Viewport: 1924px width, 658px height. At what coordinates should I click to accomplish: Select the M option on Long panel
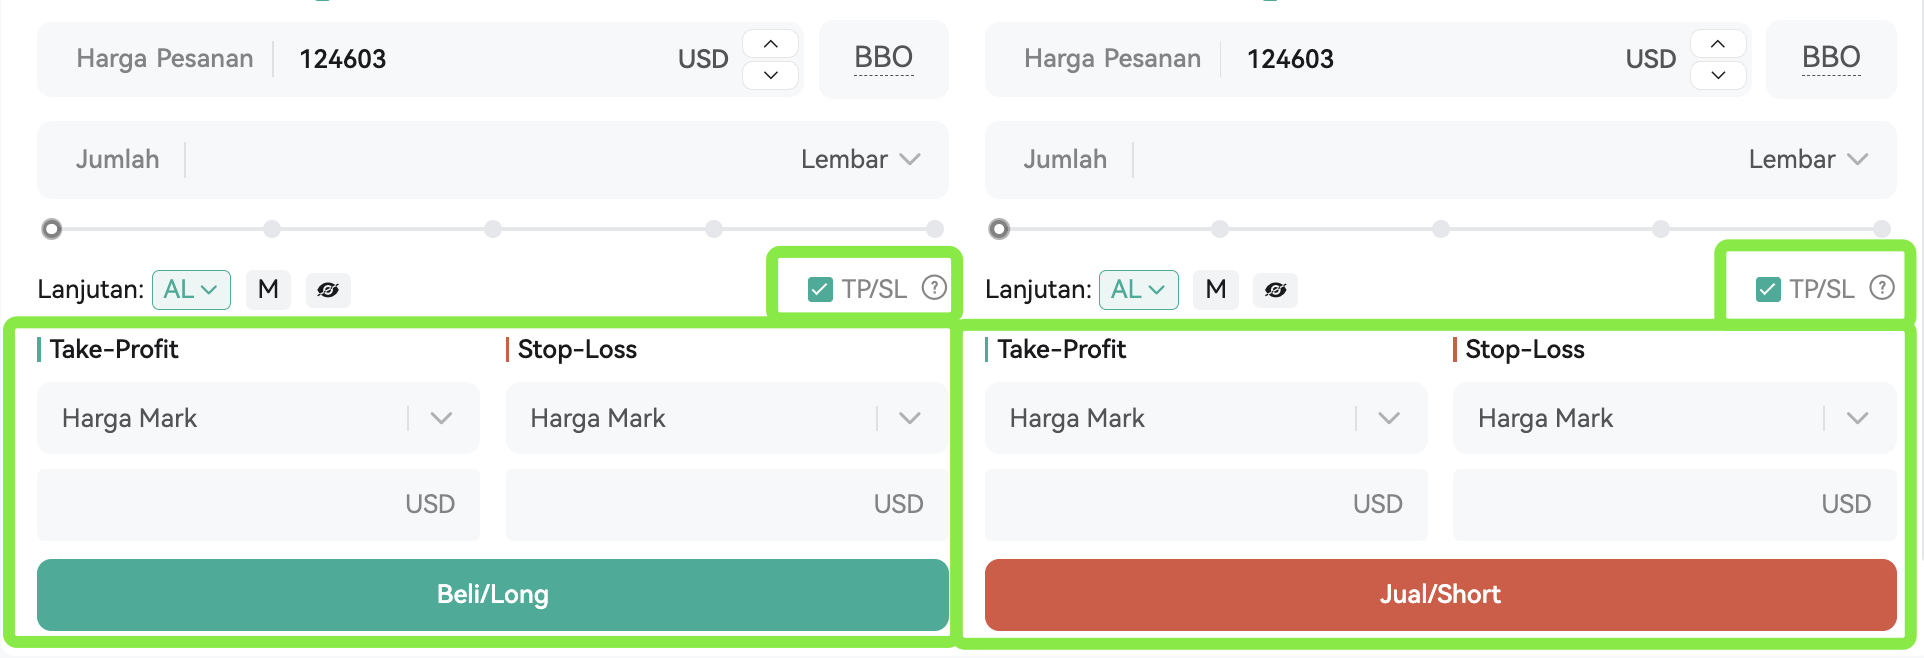pos(268,290)
